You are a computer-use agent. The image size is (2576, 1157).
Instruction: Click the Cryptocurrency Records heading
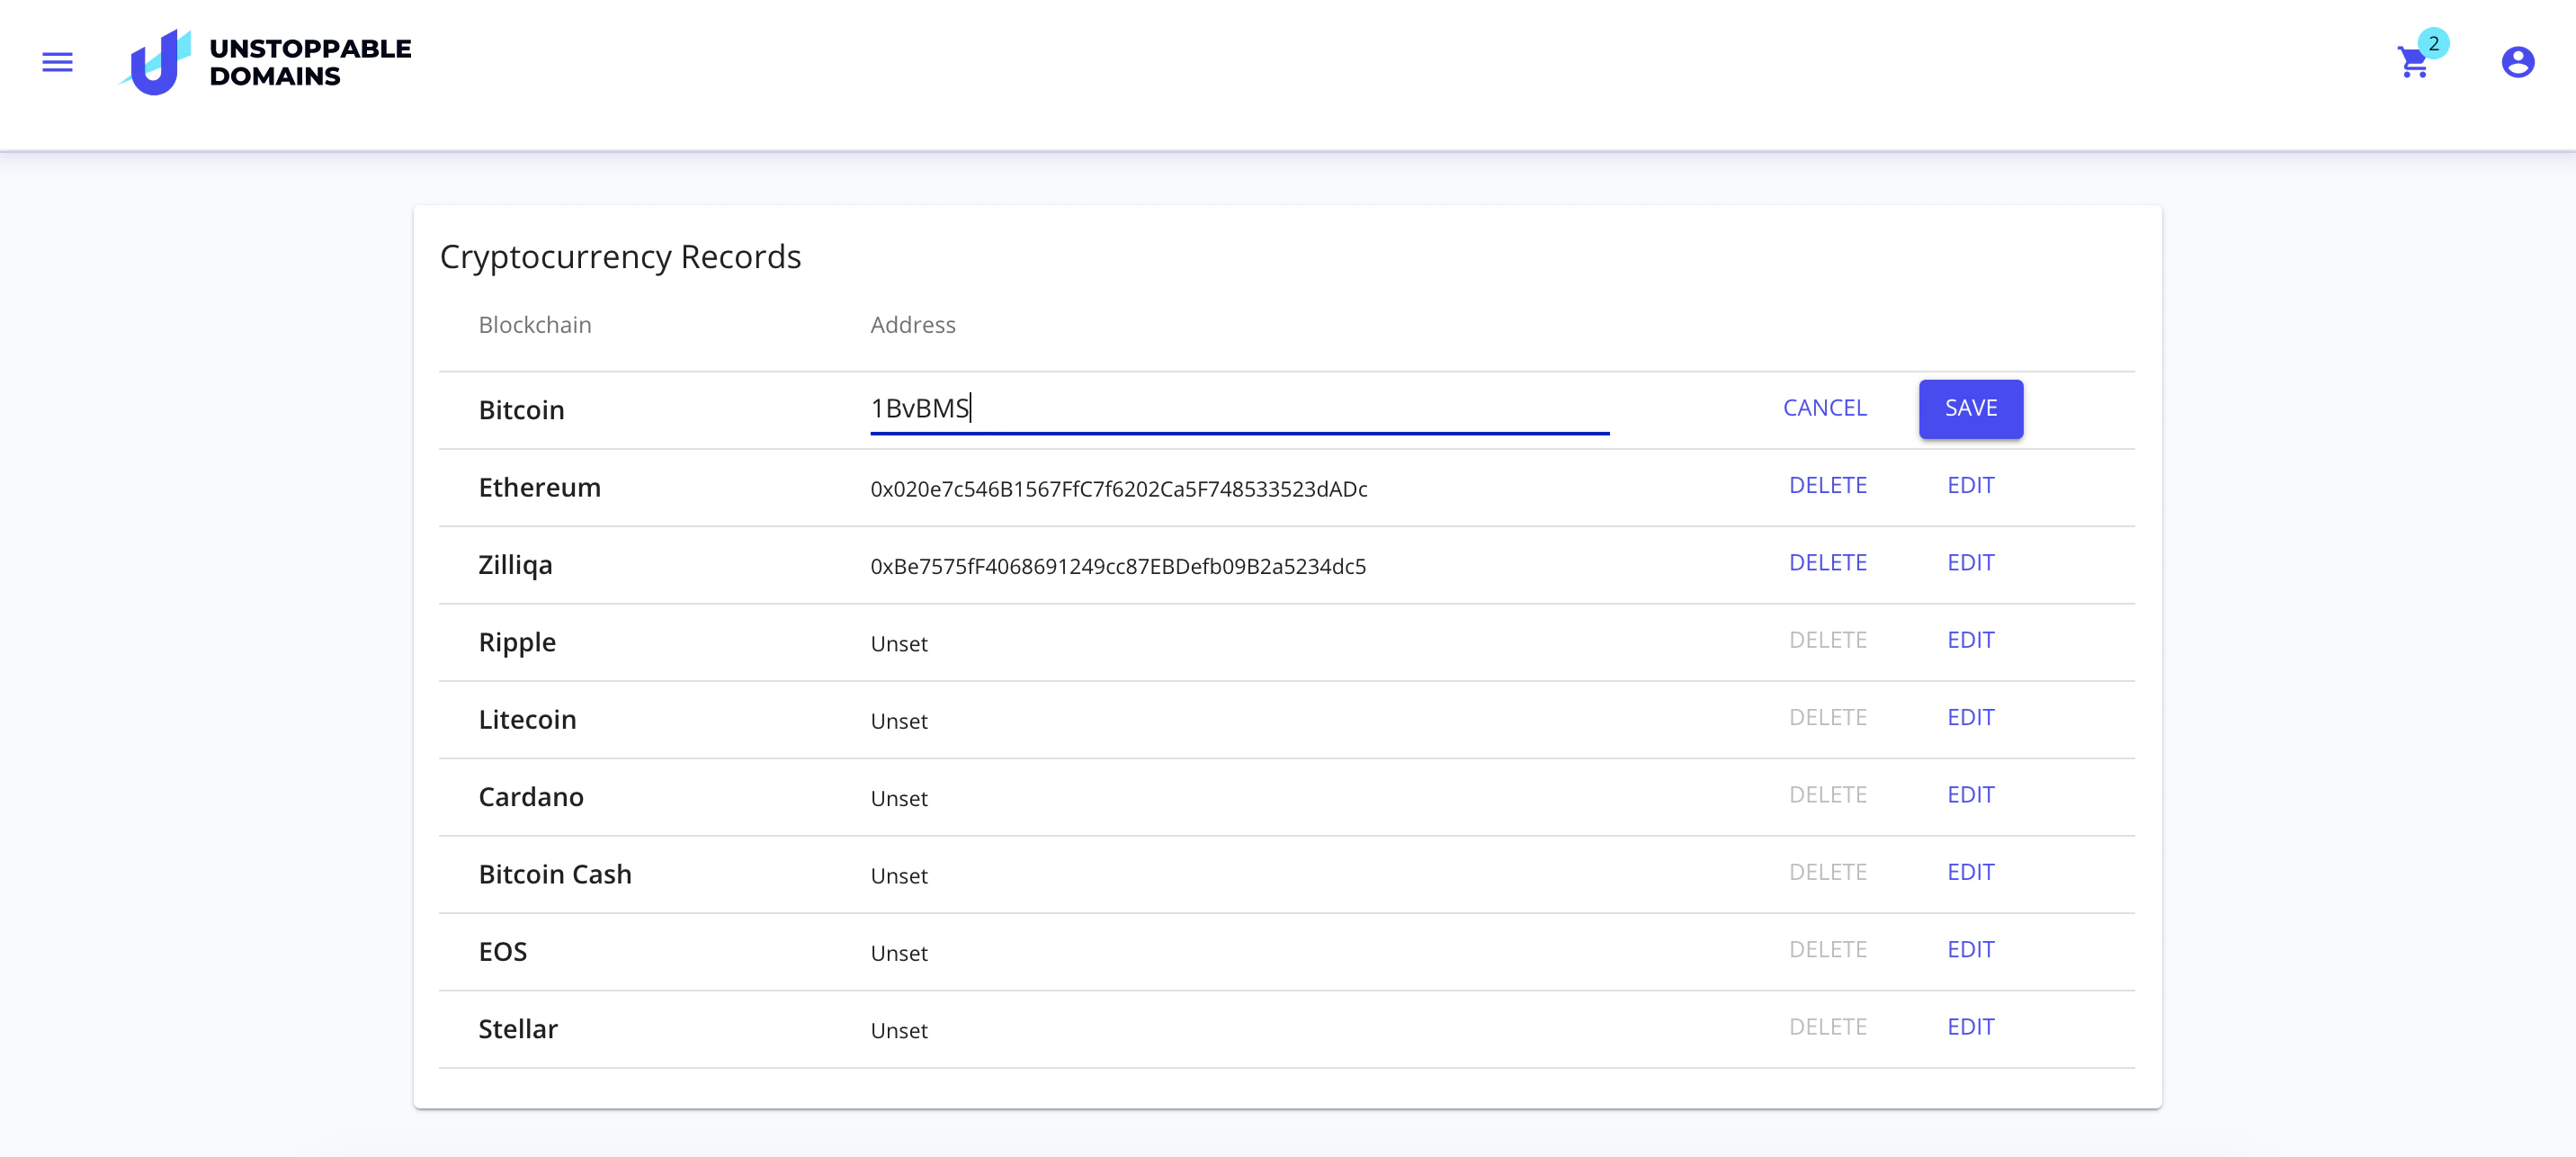pos(620,257)
